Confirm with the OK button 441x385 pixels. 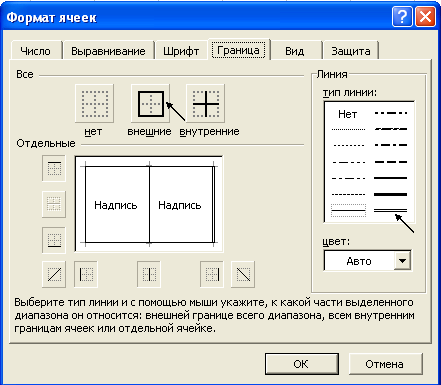(302, 364)
